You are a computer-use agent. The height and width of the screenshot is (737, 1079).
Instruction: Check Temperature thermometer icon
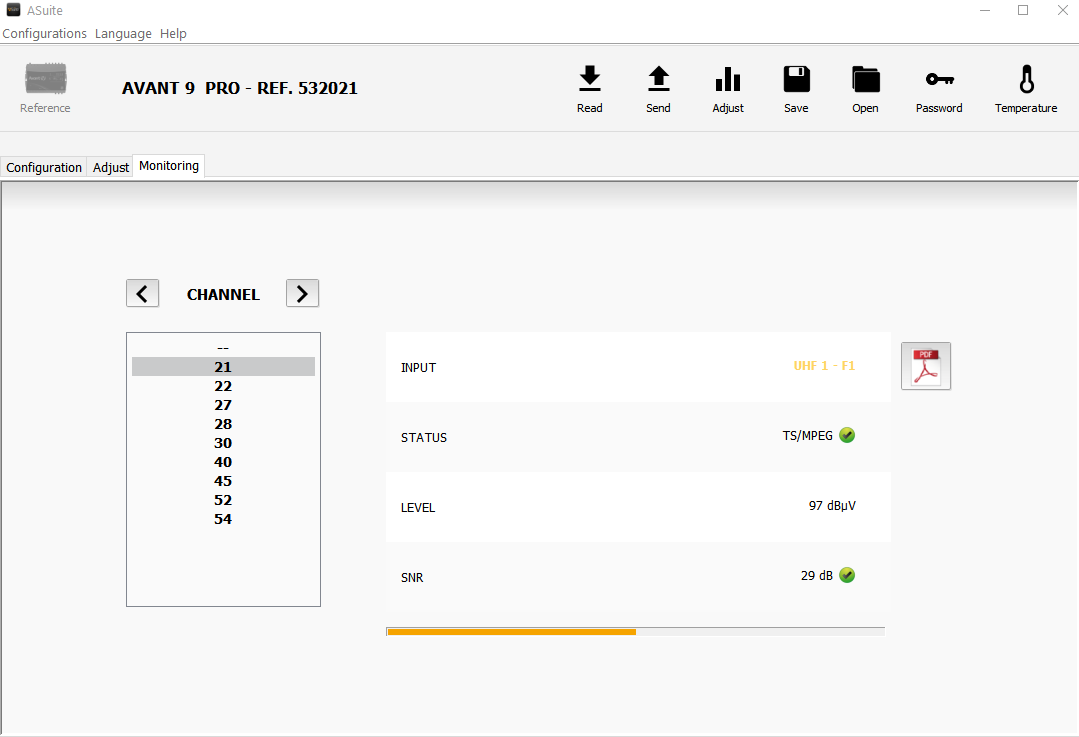pos(1026,78)
